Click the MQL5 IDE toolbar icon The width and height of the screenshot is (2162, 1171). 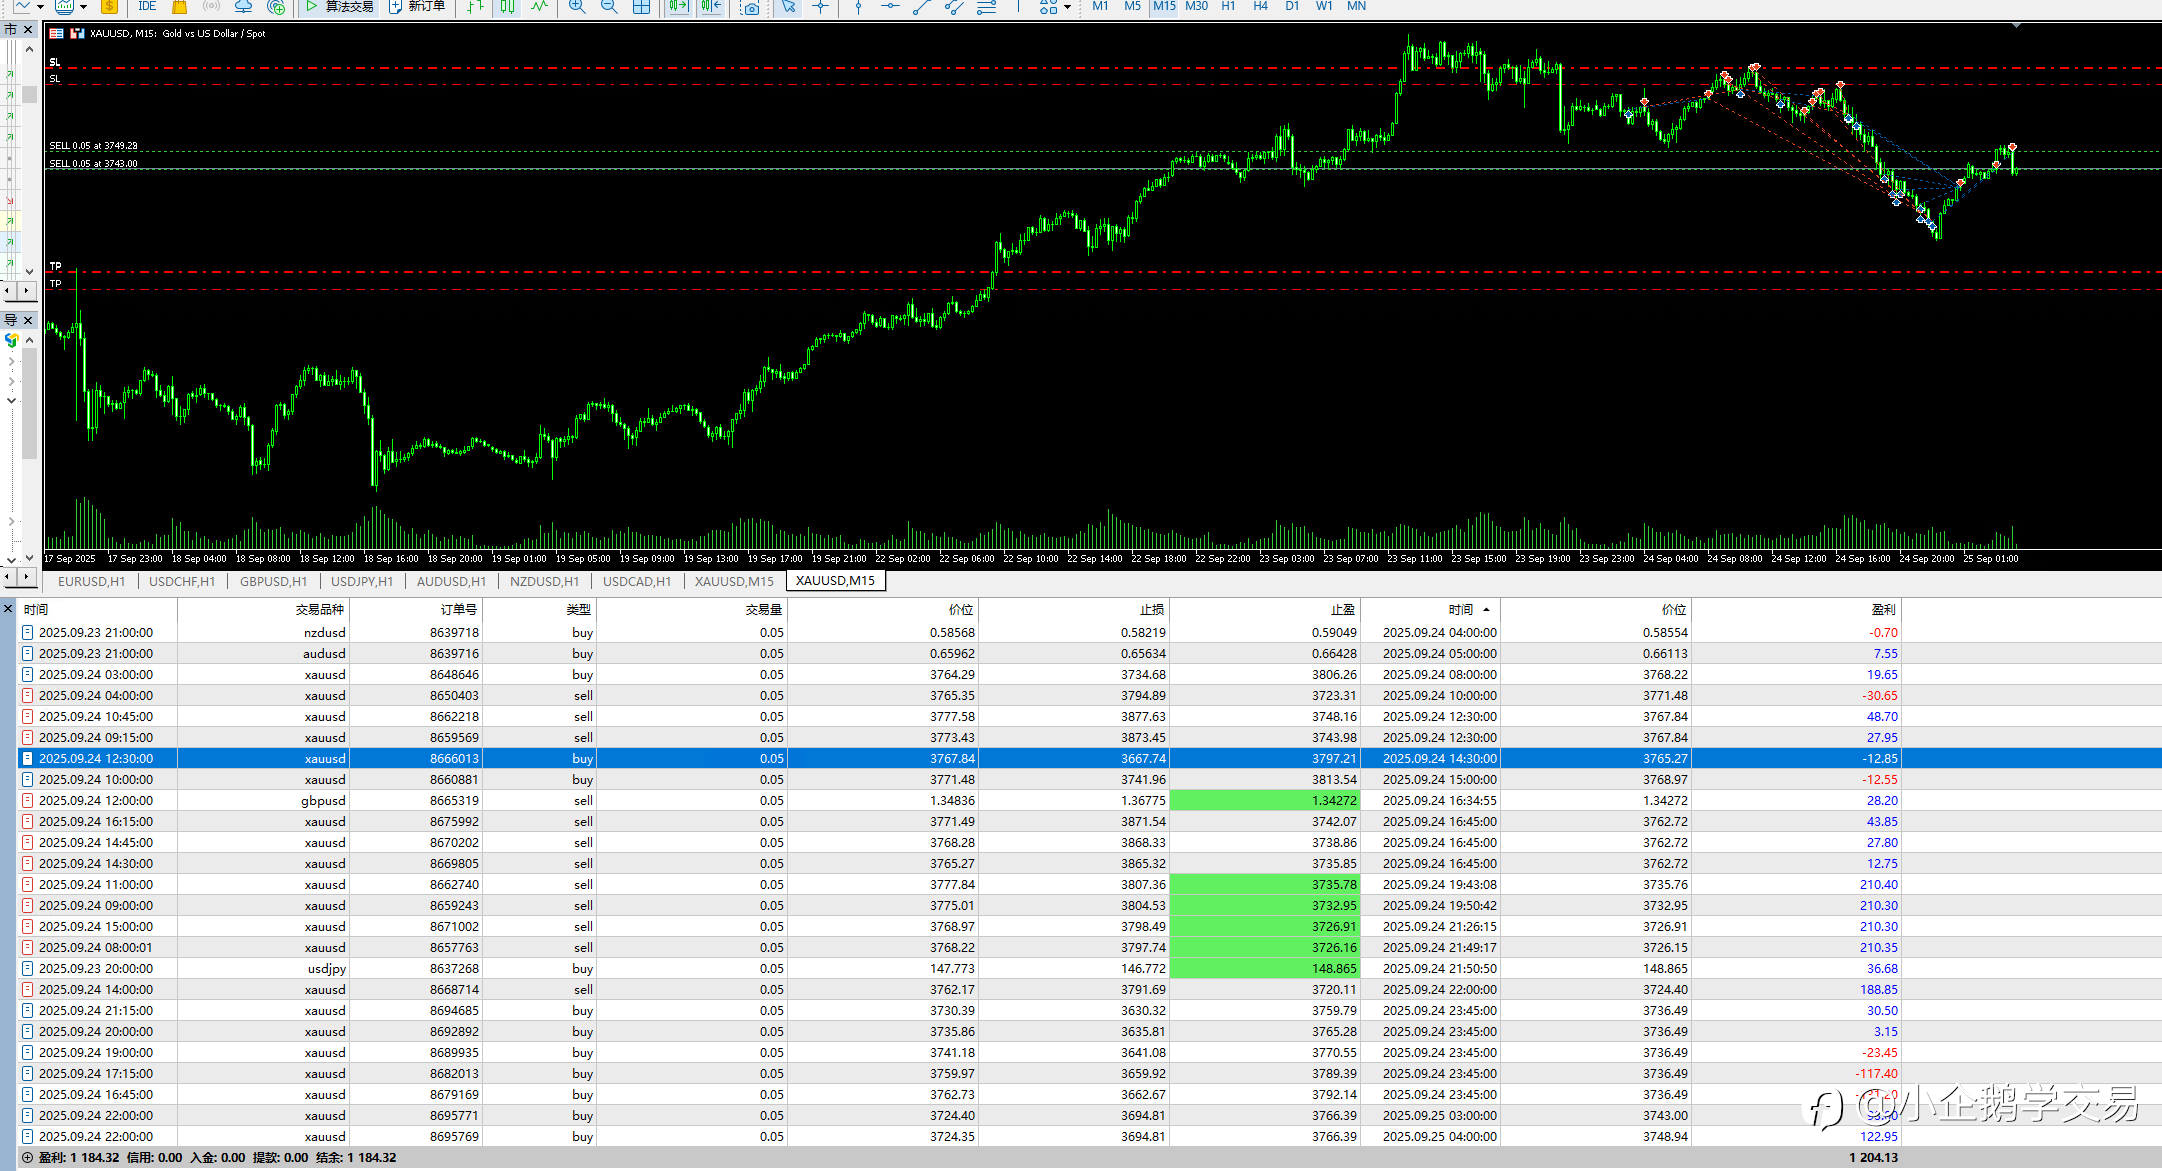coord(147,6)
